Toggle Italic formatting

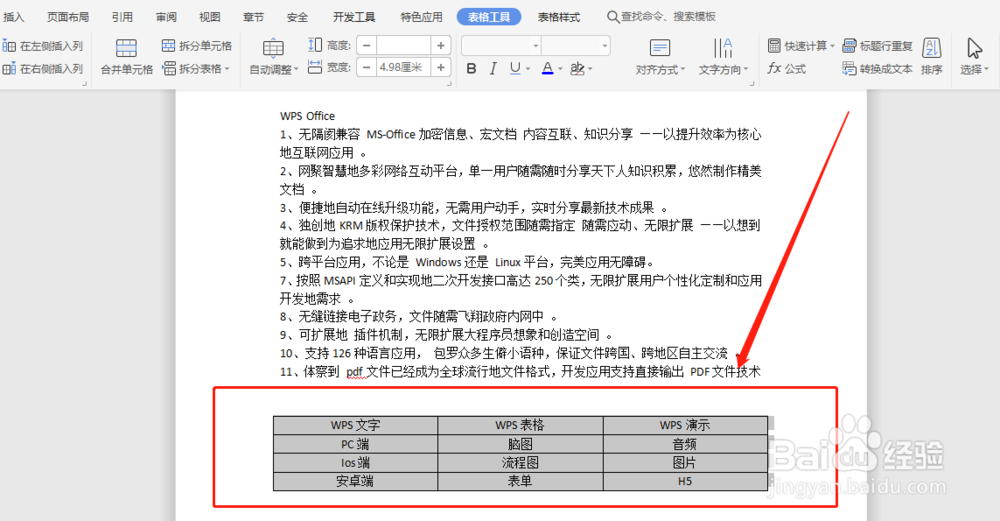pos(492,68)
